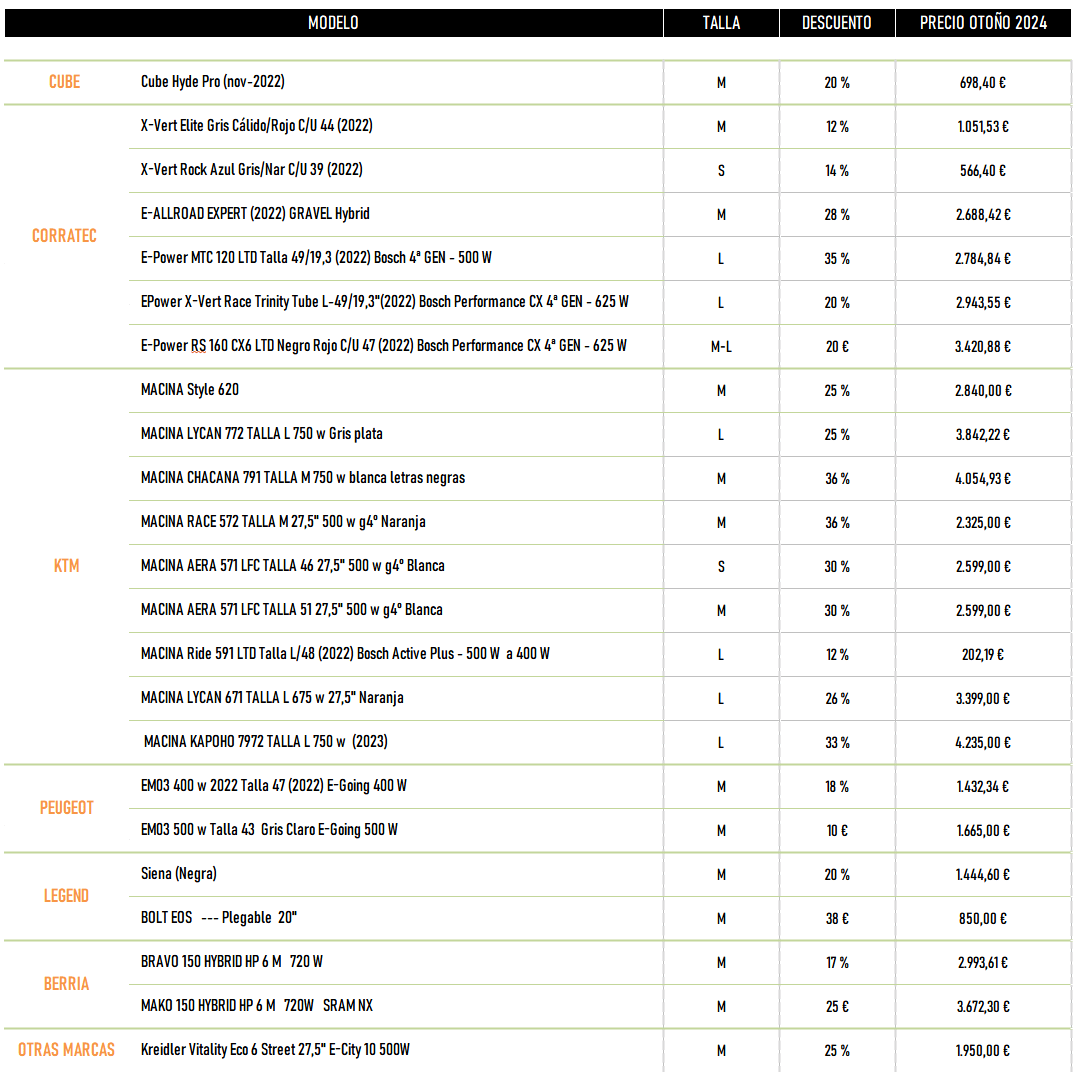This screenshot has height=1083, width=1076.
Task: Click the 2.325,00 € price
Action: (983, 523)
